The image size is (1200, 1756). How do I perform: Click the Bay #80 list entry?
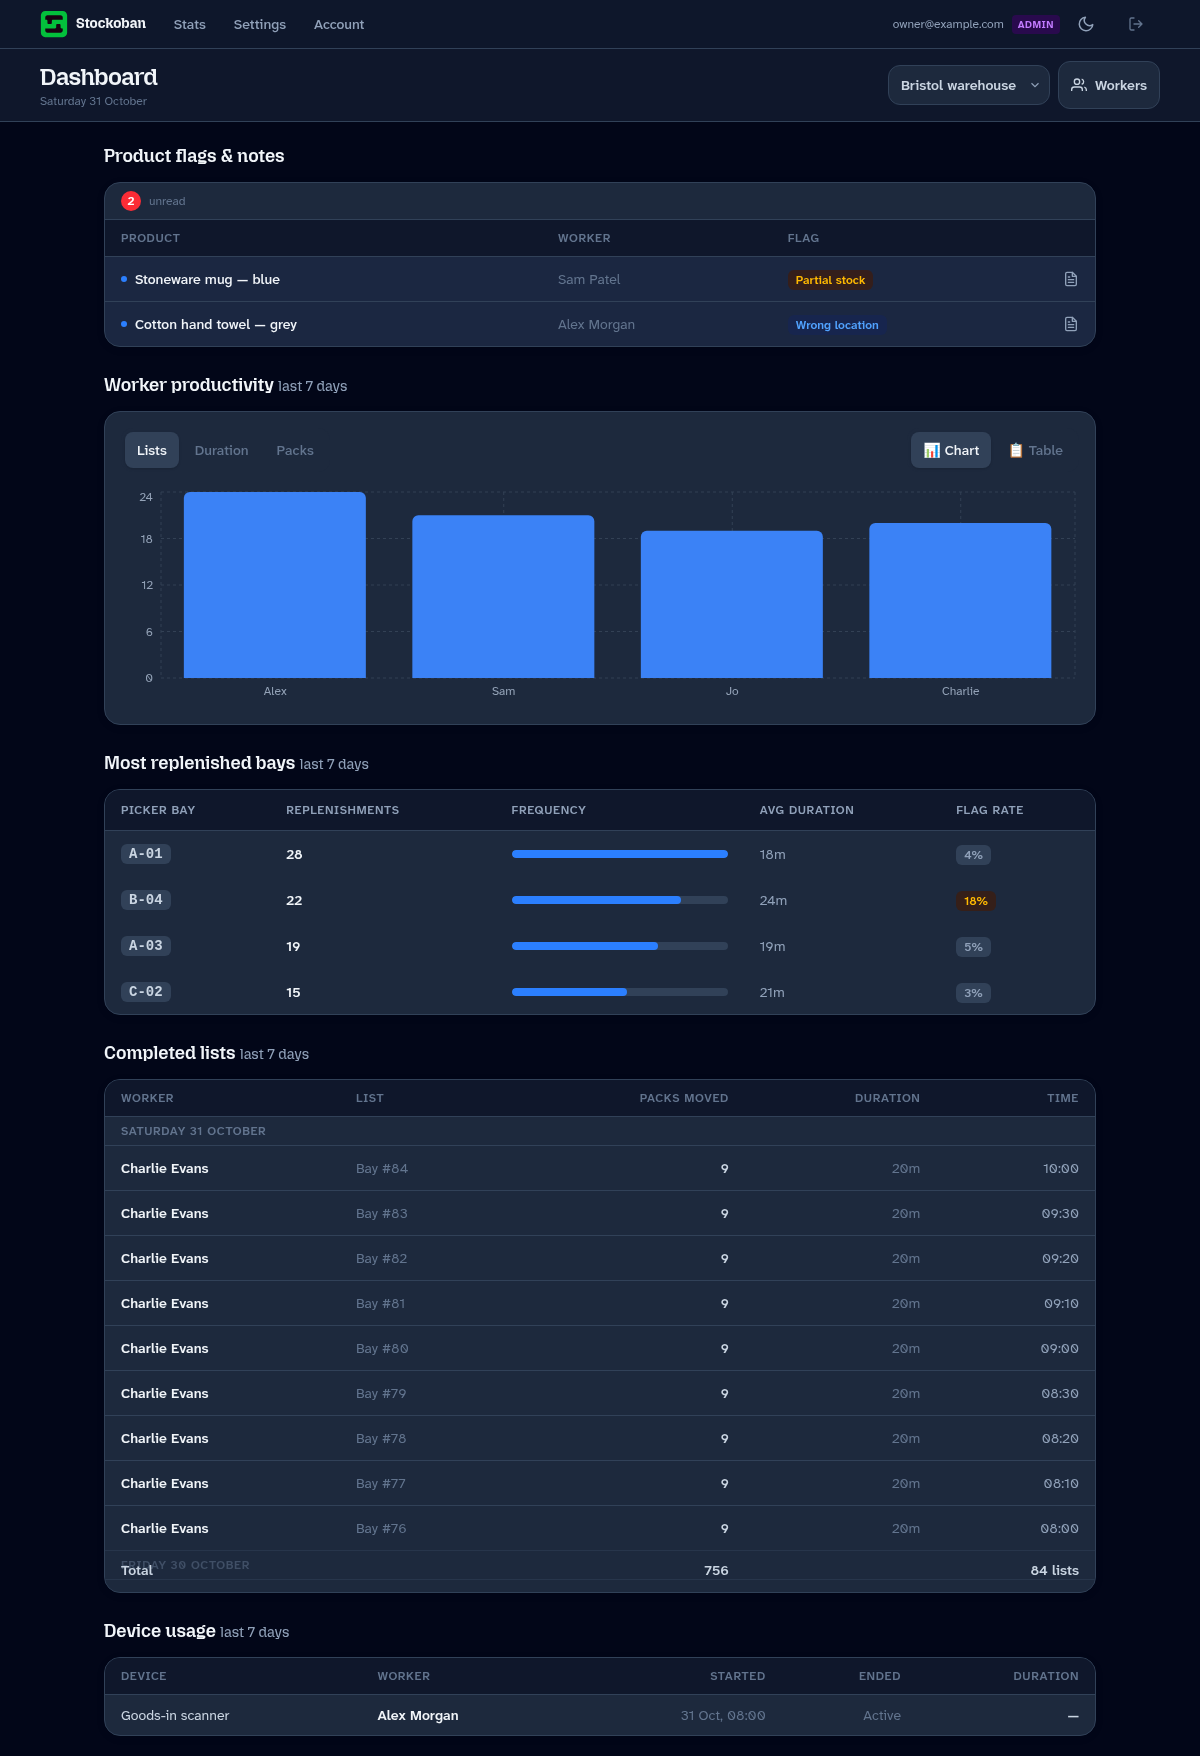(x=382, y=1348)
